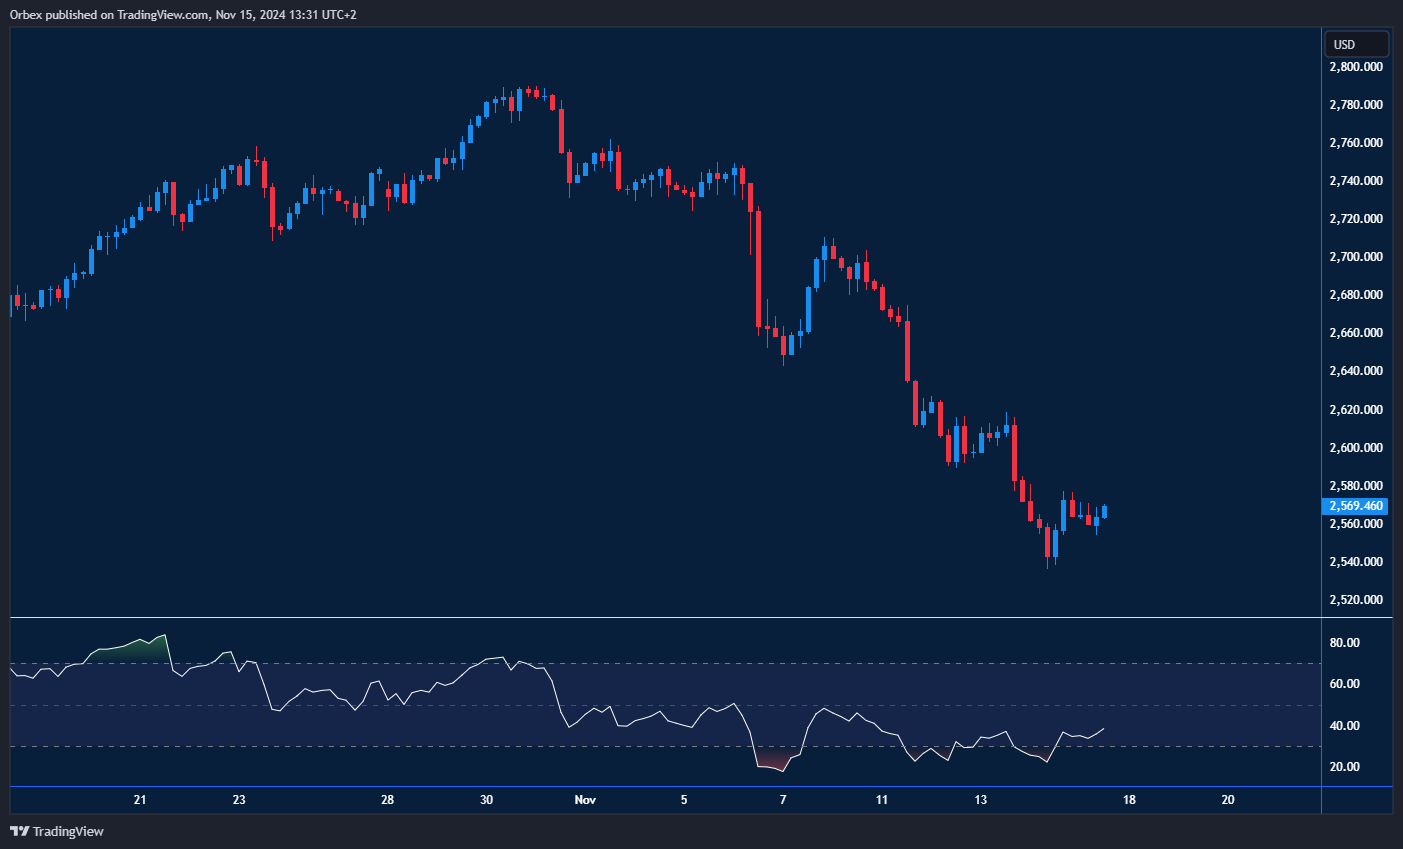
Task: Select date 18 on the time axis
Action: pyautogui.click(x=1129, y=799)
